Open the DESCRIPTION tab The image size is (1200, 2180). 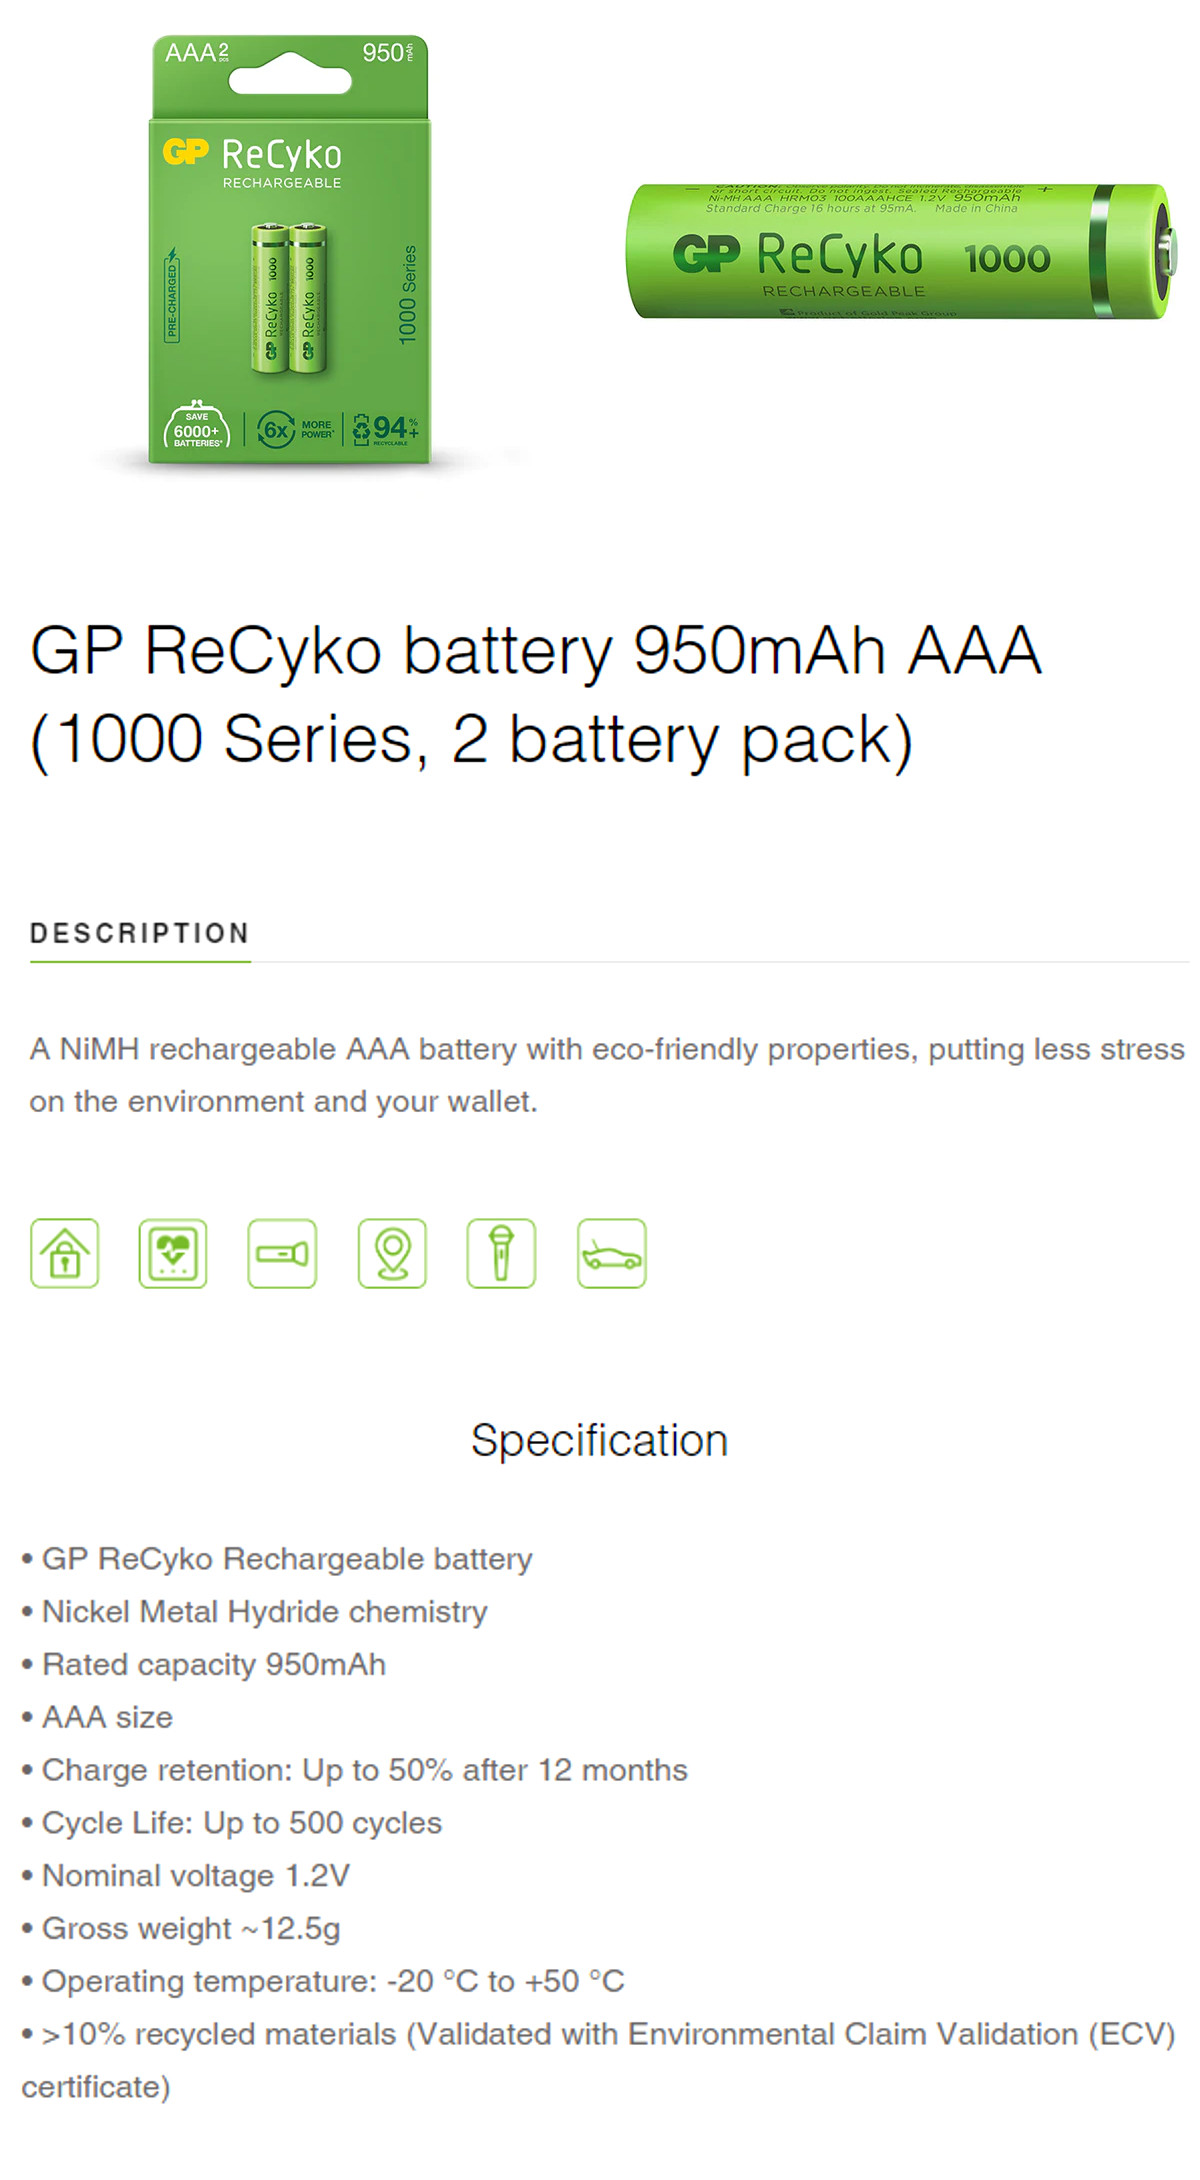(140, 933)
